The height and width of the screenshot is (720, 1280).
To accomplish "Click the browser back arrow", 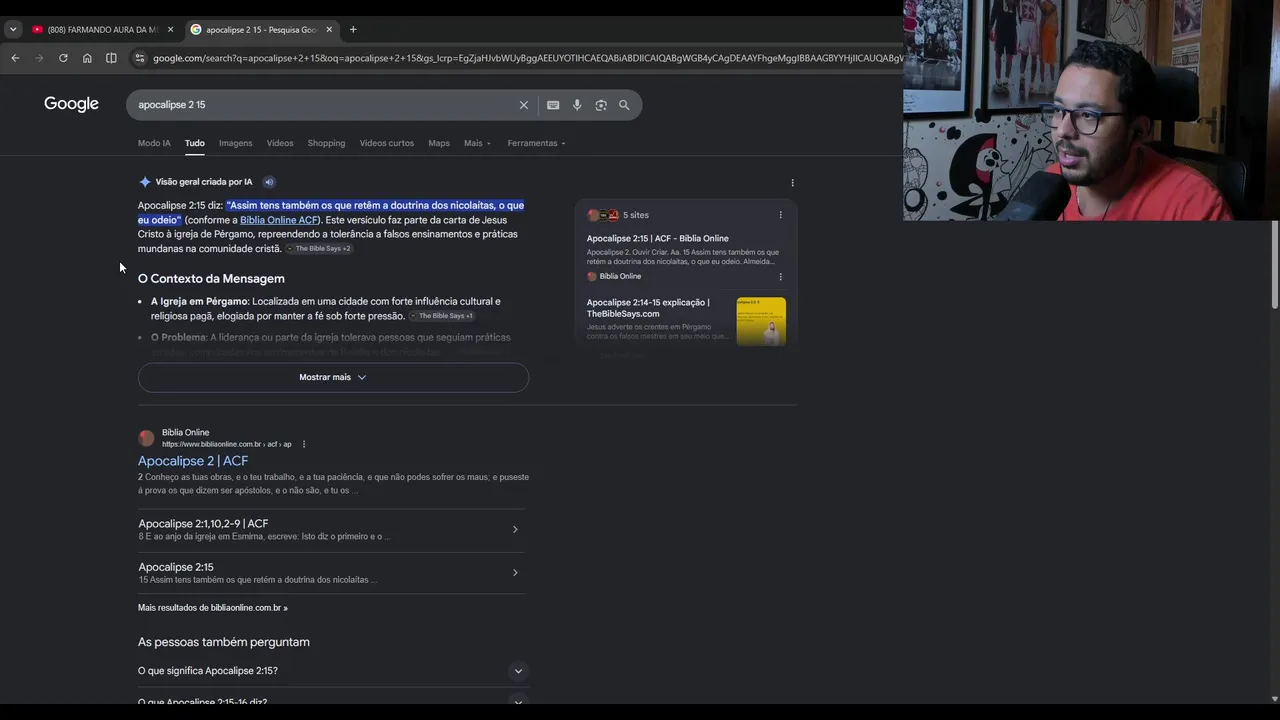I will [15, 58].
